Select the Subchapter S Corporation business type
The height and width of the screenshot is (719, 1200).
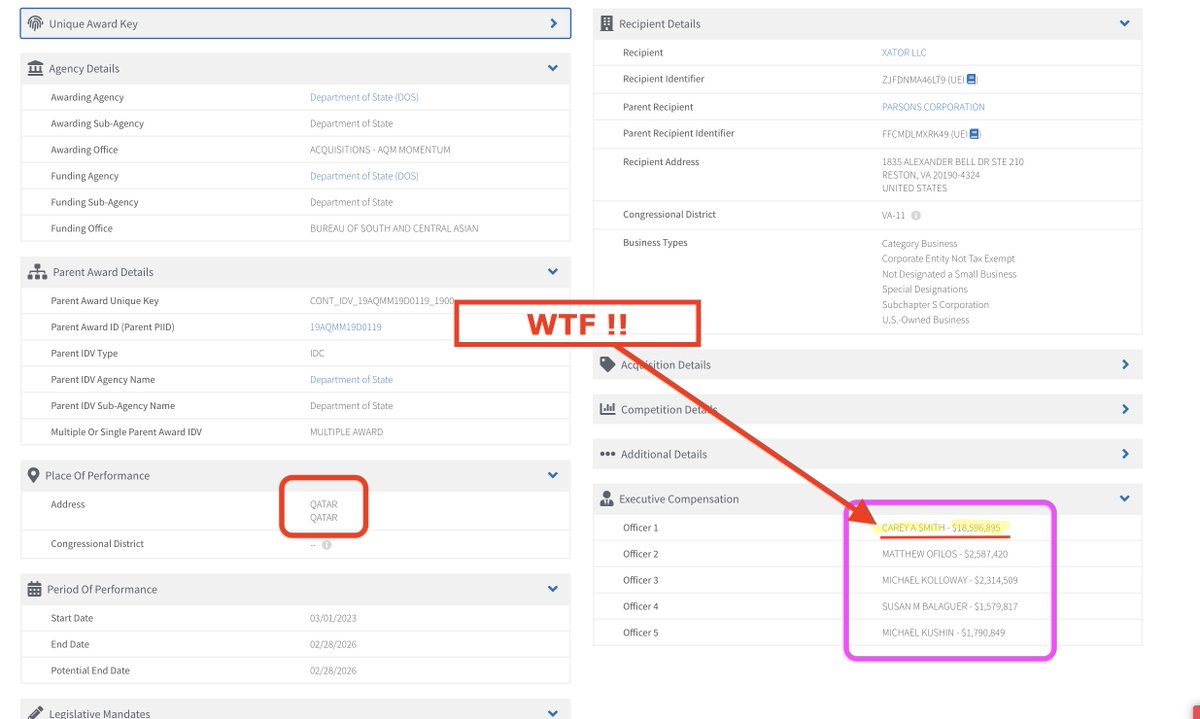935,305
